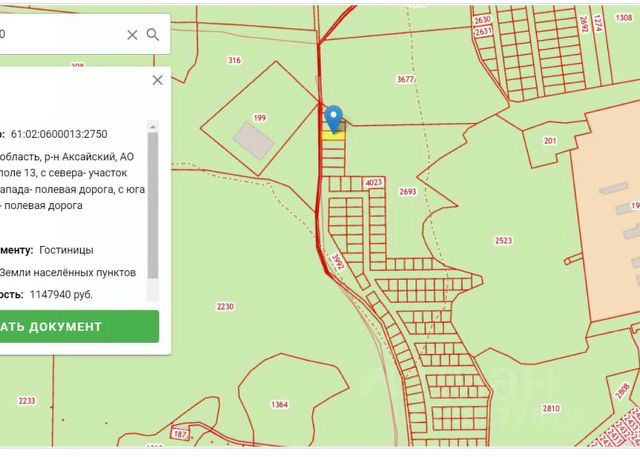Image resolution: width=640 pixels, height=457 pixels.
Task: Select parcel labeled 1364
Action: click(280, 404)
